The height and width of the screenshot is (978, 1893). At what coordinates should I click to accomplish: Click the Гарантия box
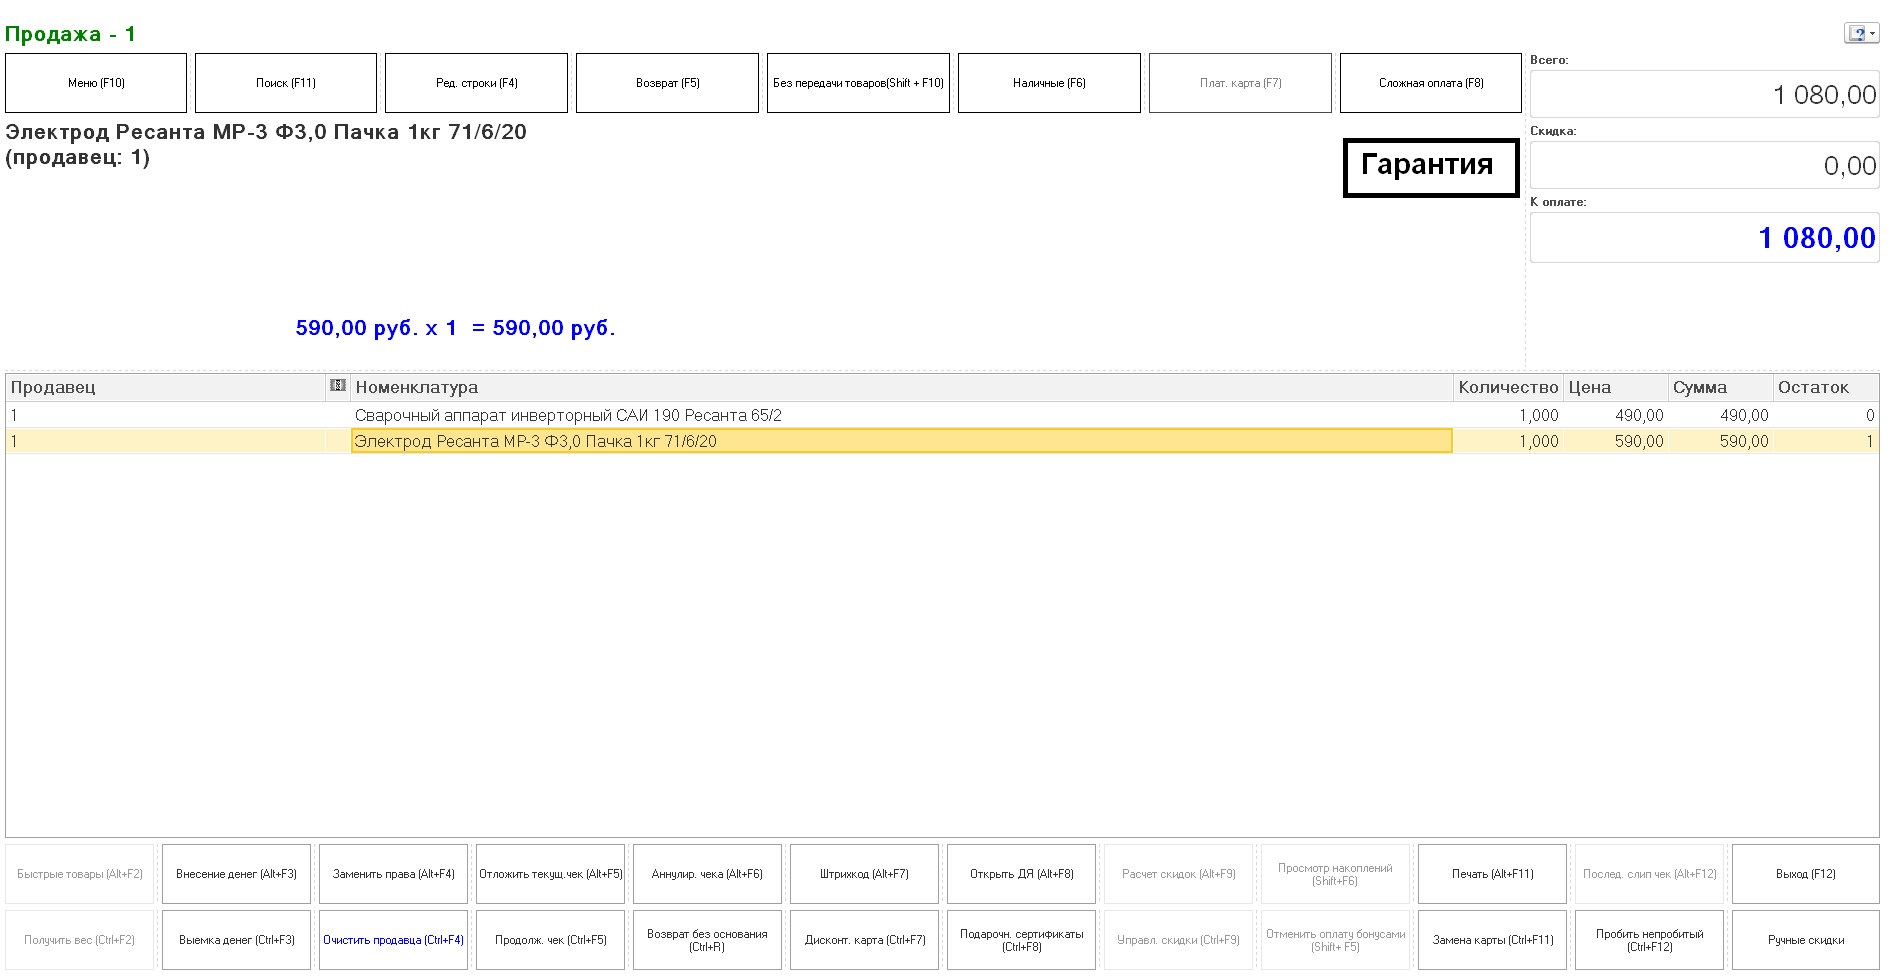[1430, 167]
